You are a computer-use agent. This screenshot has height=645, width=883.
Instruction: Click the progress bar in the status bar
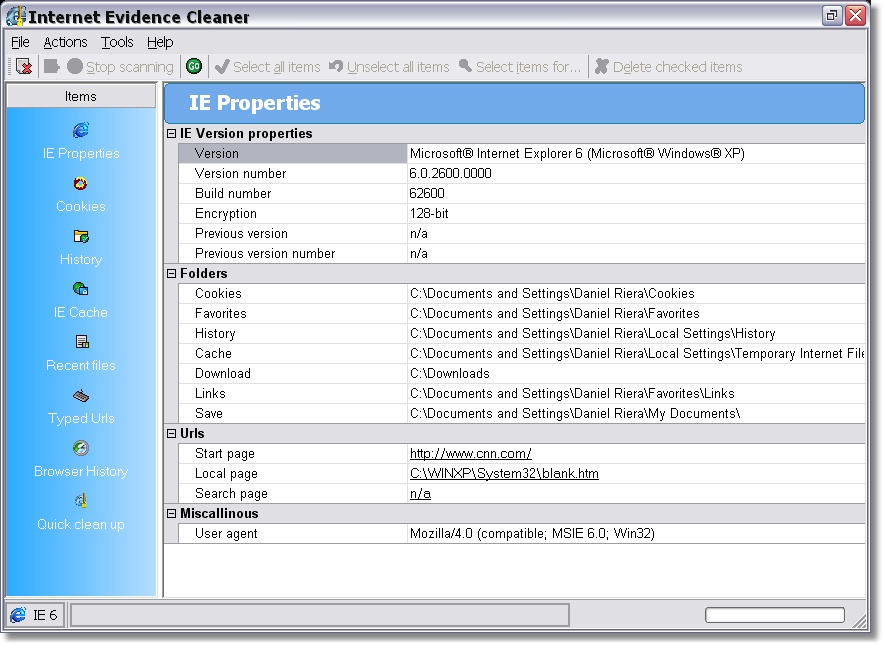pyautogui.click(x=775, y=615)
